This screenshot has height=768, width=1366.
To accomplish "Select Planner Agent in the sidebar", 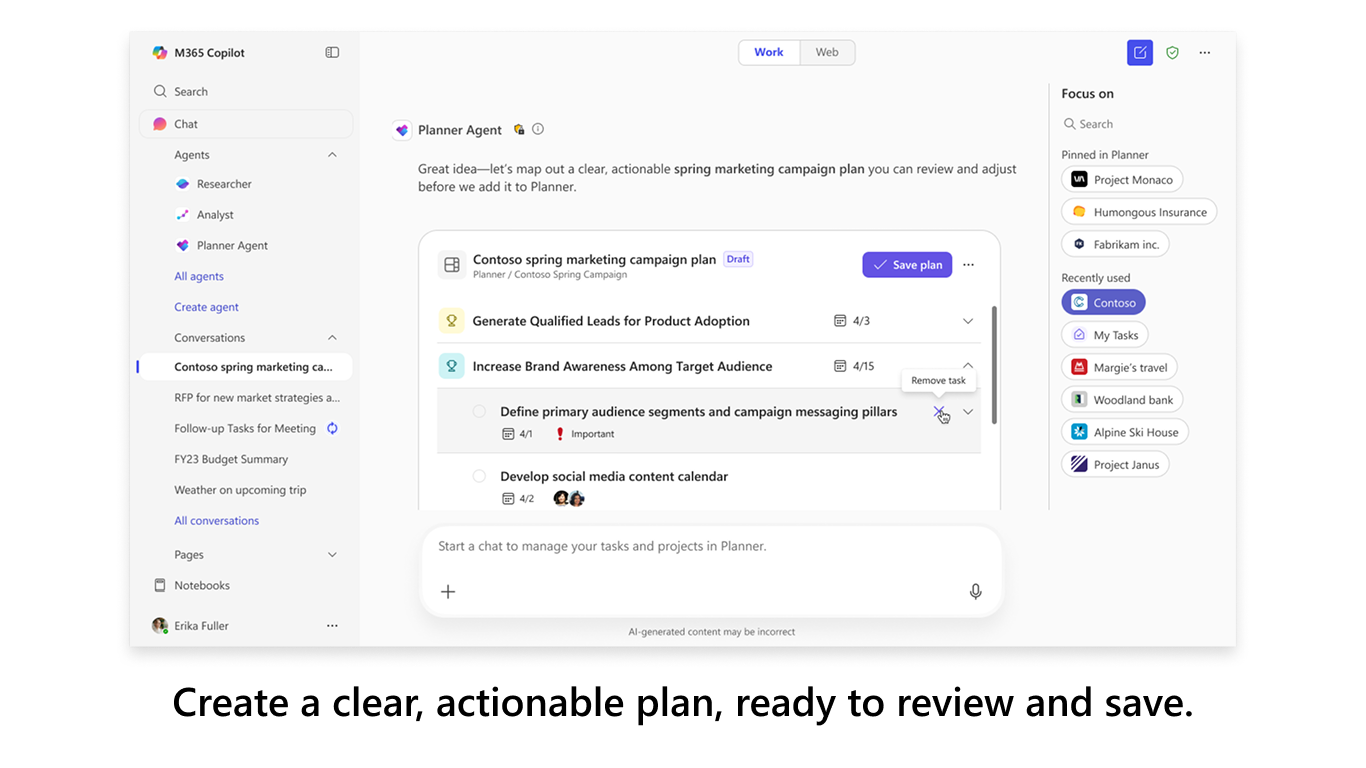I will point(232,246).
